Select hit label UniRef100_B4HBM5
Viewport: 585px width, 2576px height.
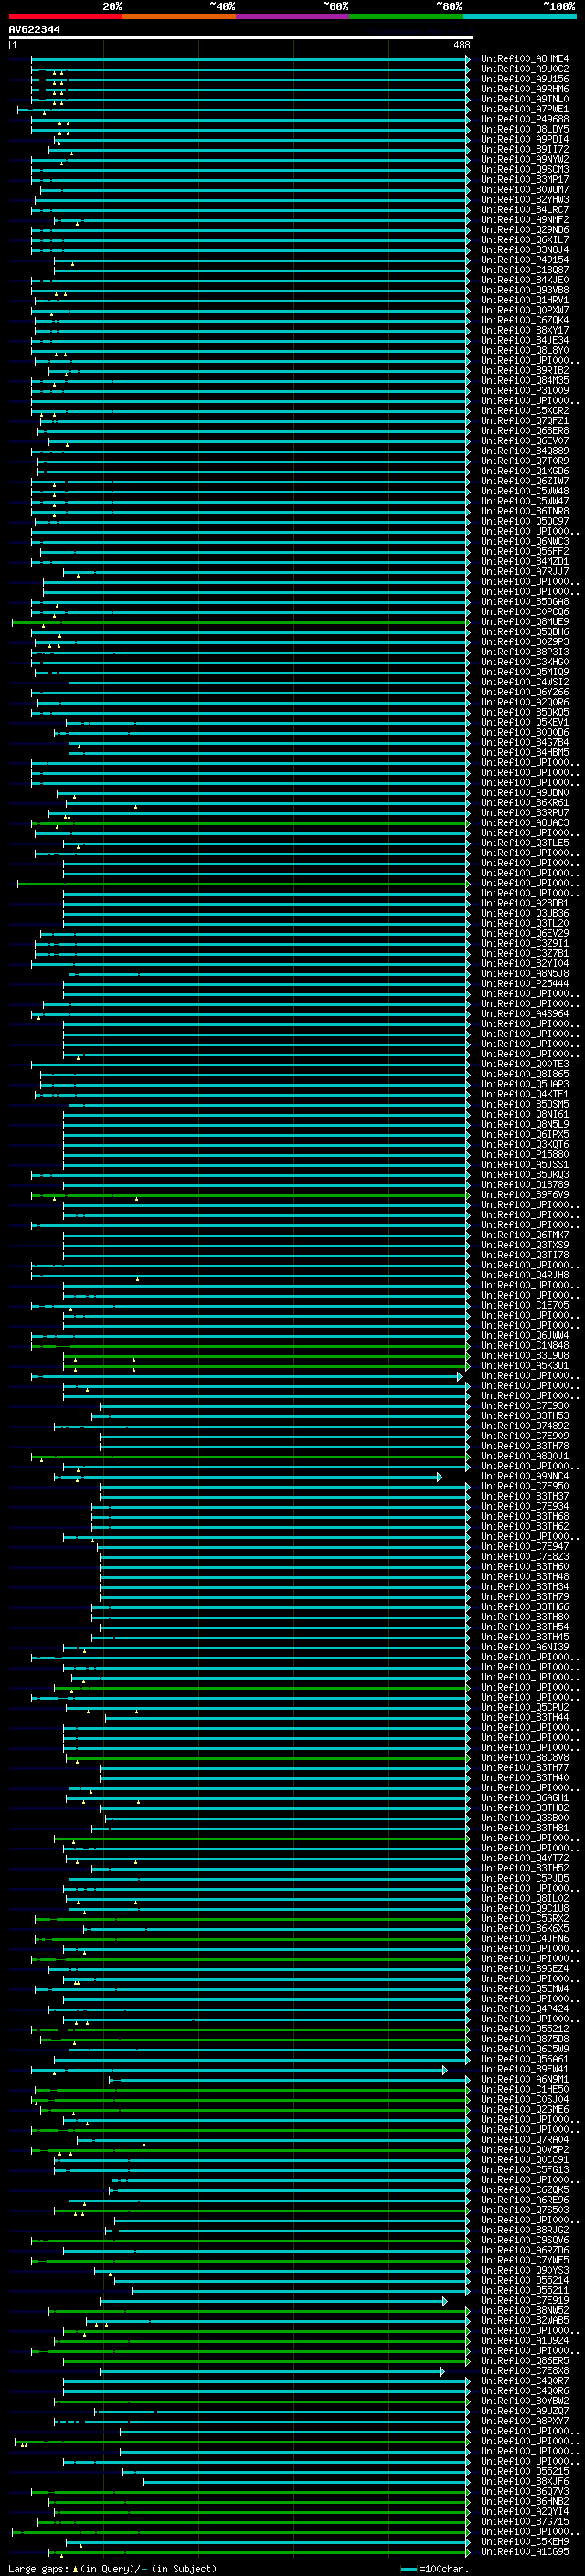click(x=525, y=752)
